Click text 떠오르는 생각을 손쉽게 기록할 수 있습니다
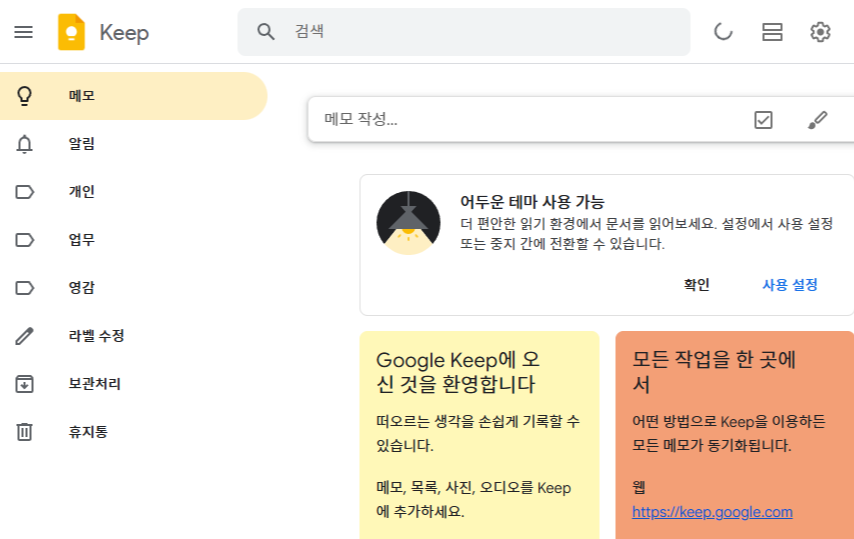Image resolution: width=854 pixels, height=539 pixels. pyautogui.click(x=478, y=433)
